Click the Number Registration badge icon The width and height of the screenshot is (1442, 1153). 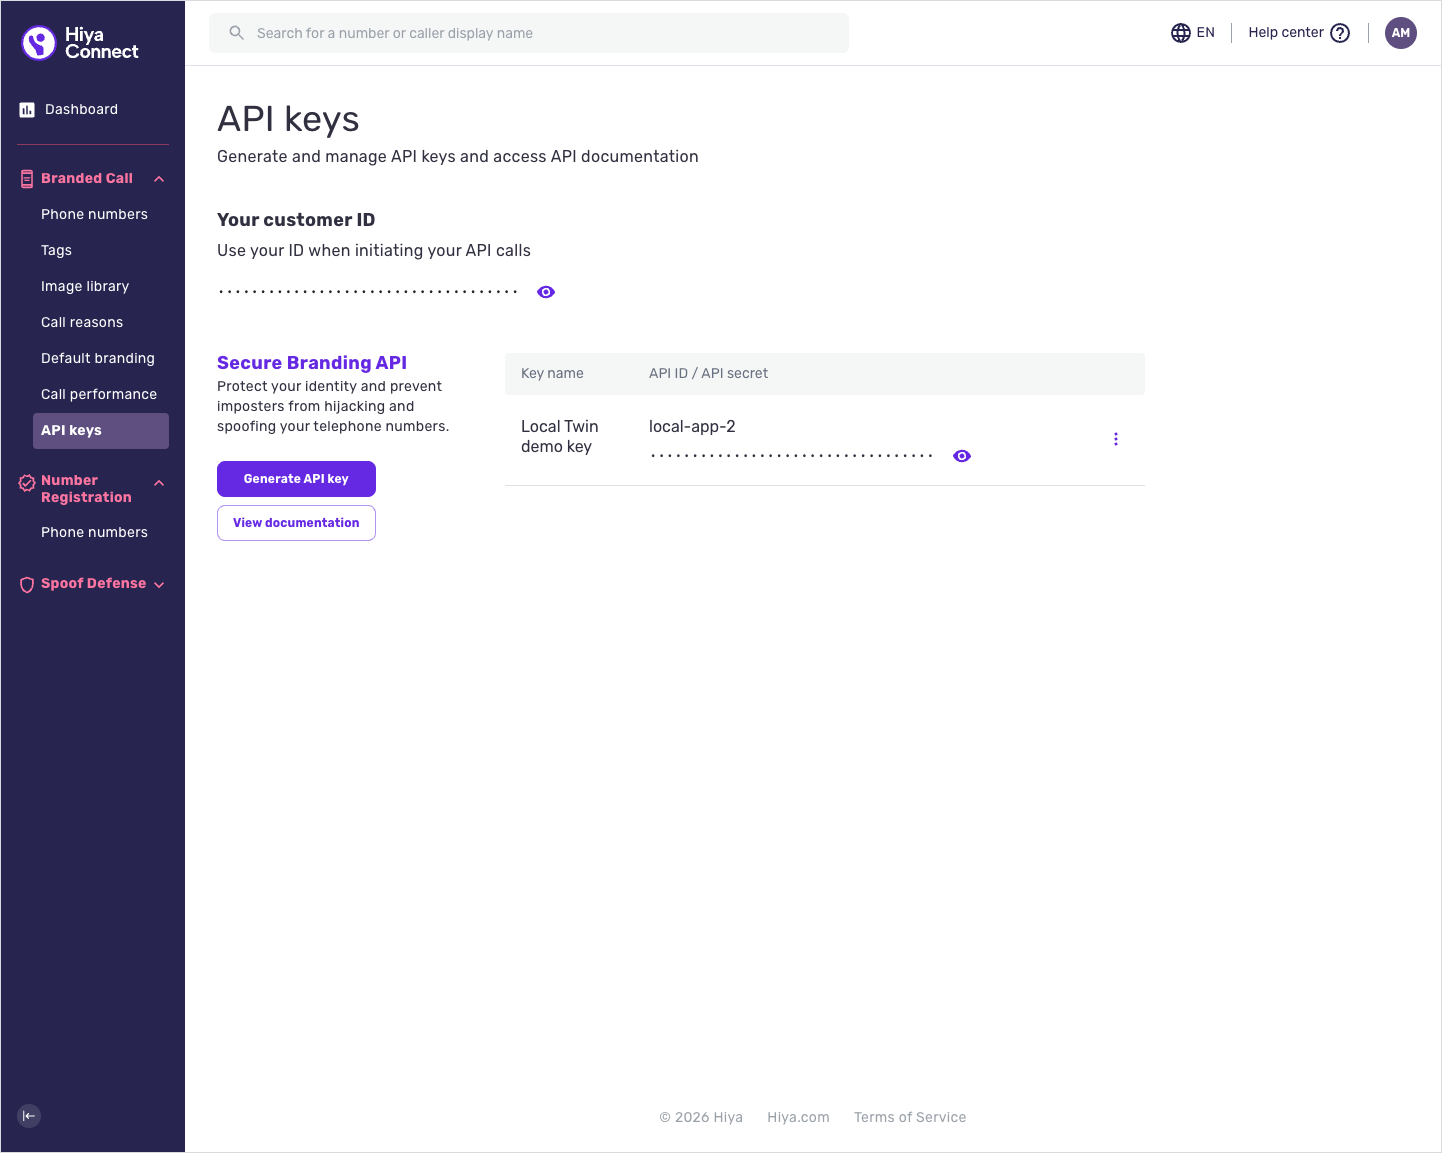[27, 484]
